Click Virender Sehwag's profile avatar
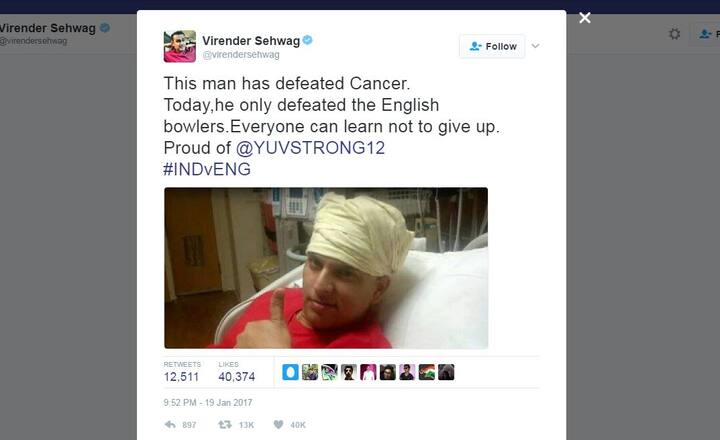Screen dimensions: 720x440 click(x=180, y=46)
